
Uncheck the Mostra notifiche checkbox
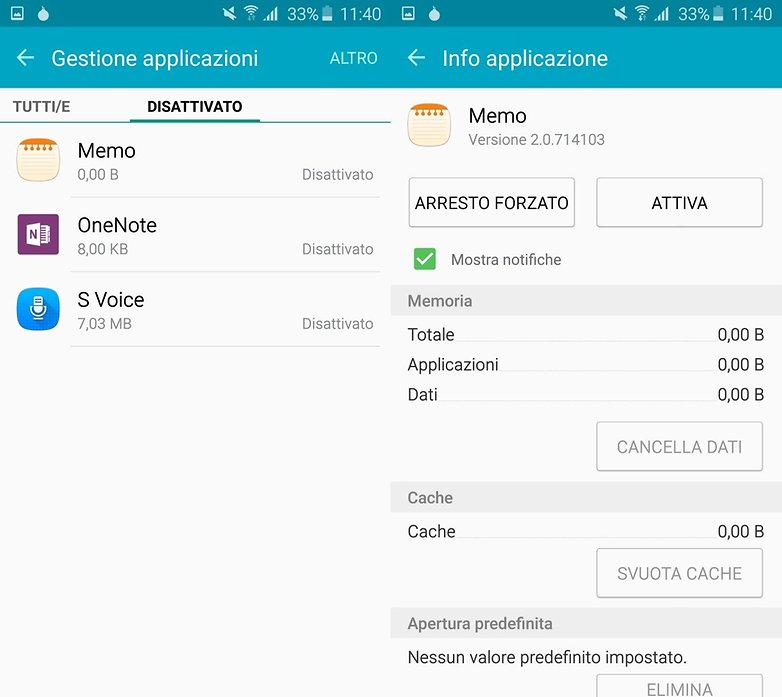click(x=424, y=259)
